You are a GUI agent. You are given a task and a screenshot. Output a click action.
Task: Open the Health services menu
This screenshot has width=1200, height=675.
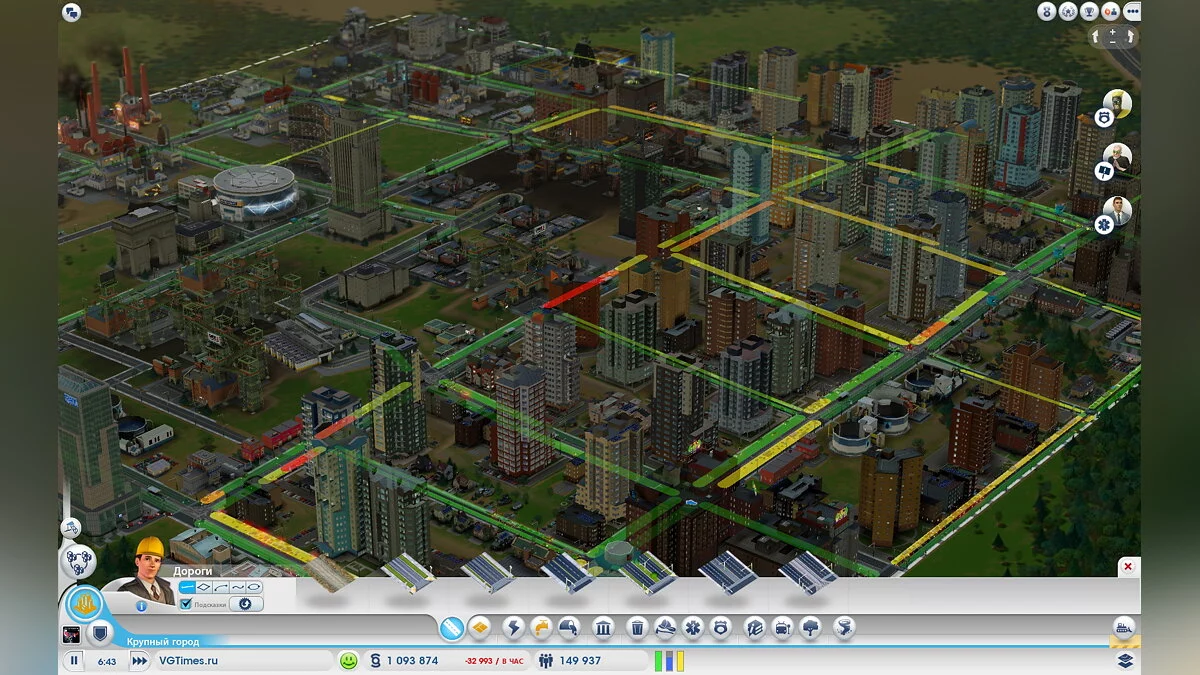pyautogui.click(x=693, y=628)
